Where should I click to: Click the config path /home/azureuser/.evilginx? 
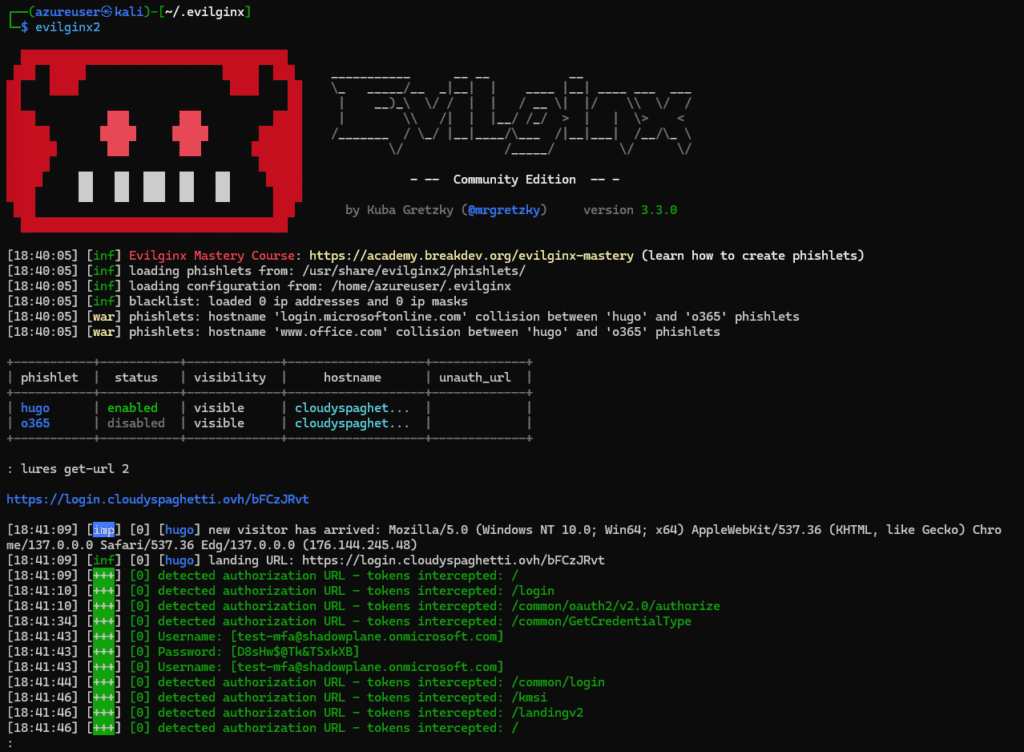point(421,286)
